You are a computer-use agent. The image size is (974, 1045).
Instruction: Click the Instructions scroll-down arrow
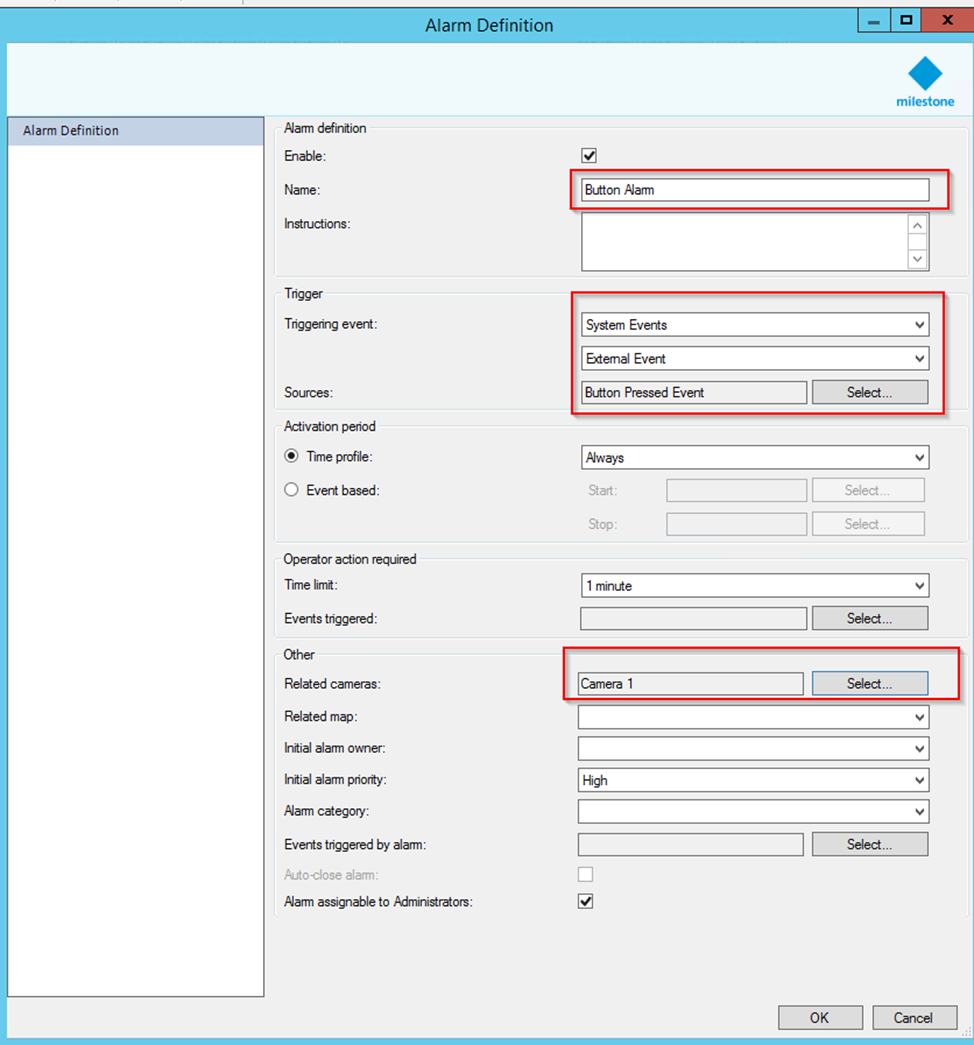pyautogui.click(x=917, y=259)
